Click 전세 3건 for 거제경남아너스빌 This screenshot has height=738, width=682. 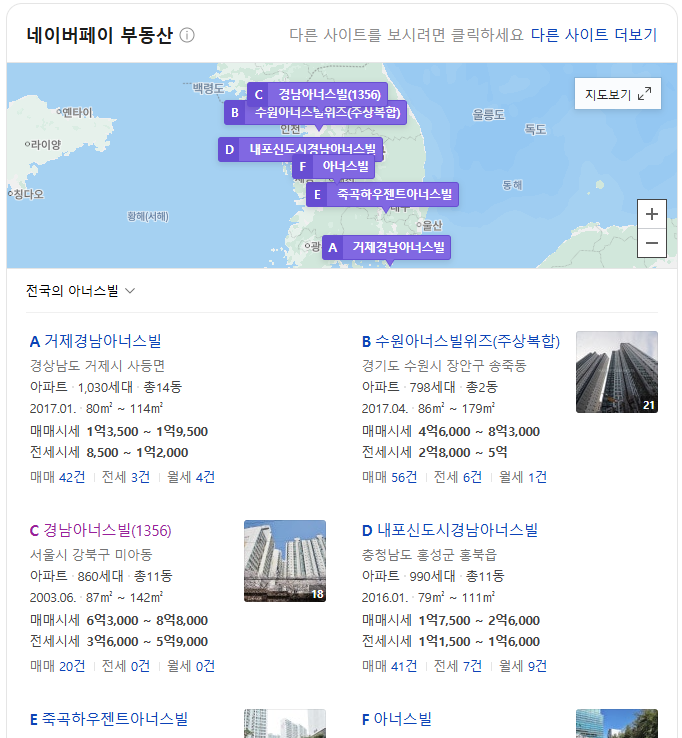(126, 477)
